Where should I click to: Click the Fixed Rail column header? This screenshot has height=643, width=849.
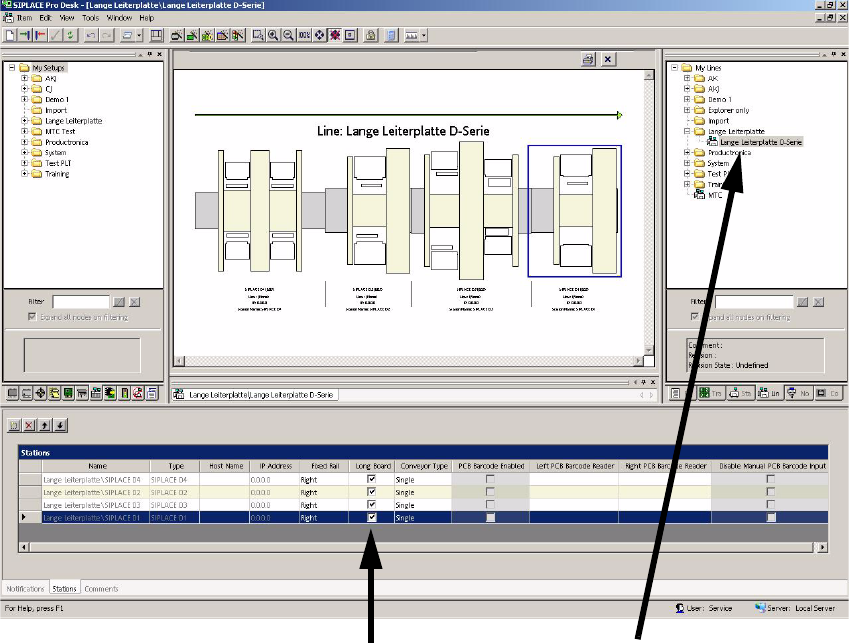coord(324,466)
